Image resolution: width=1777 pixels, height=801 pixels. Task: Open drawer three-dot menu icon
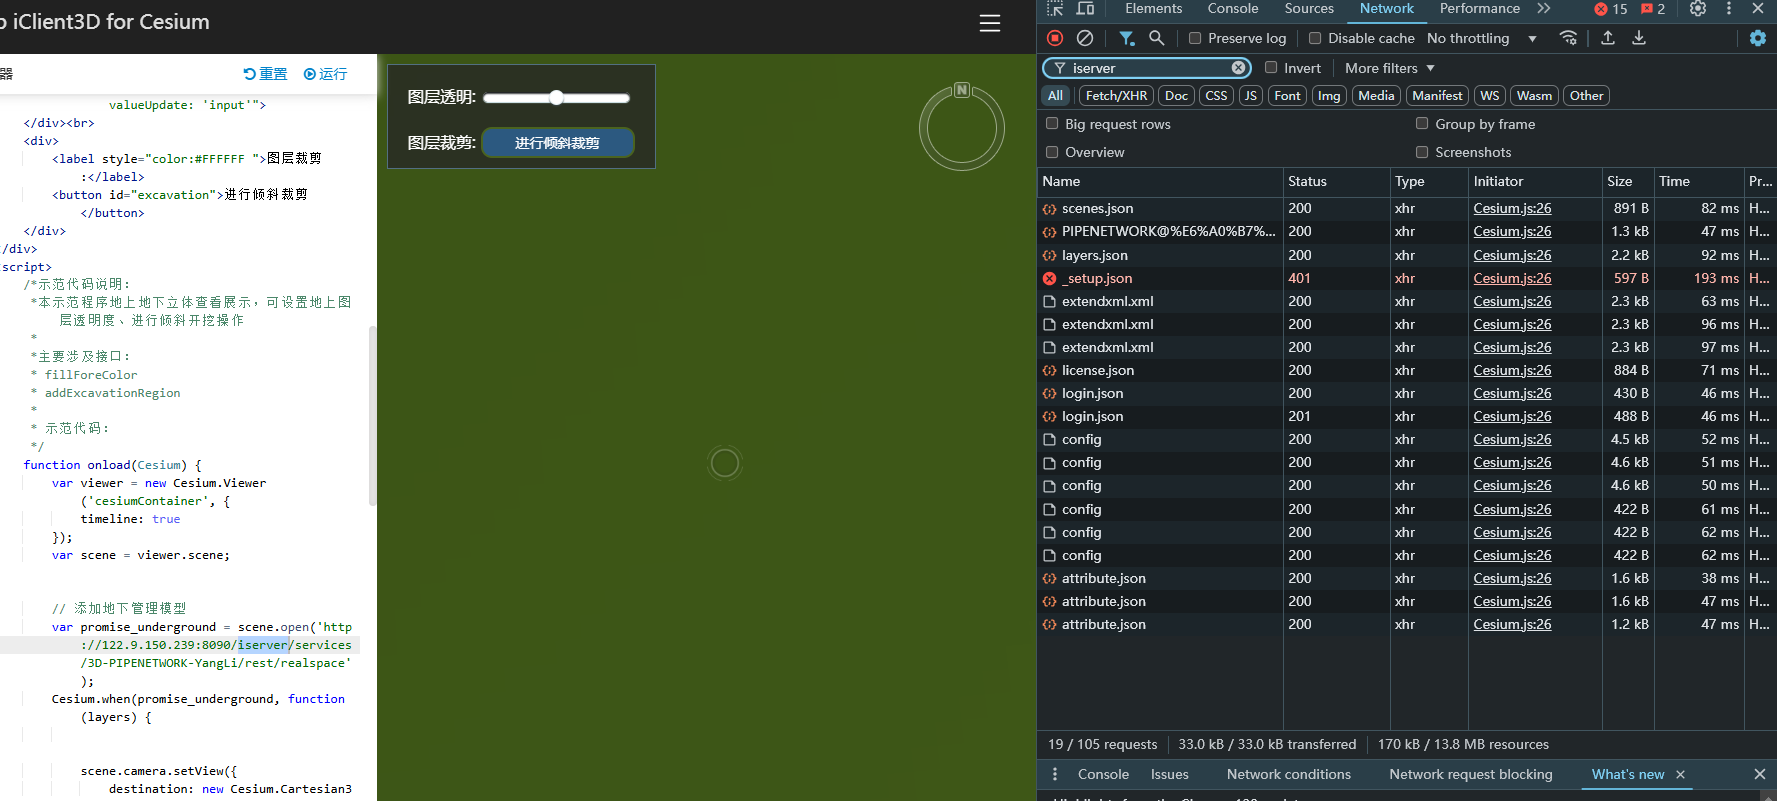pos(1055,774)
